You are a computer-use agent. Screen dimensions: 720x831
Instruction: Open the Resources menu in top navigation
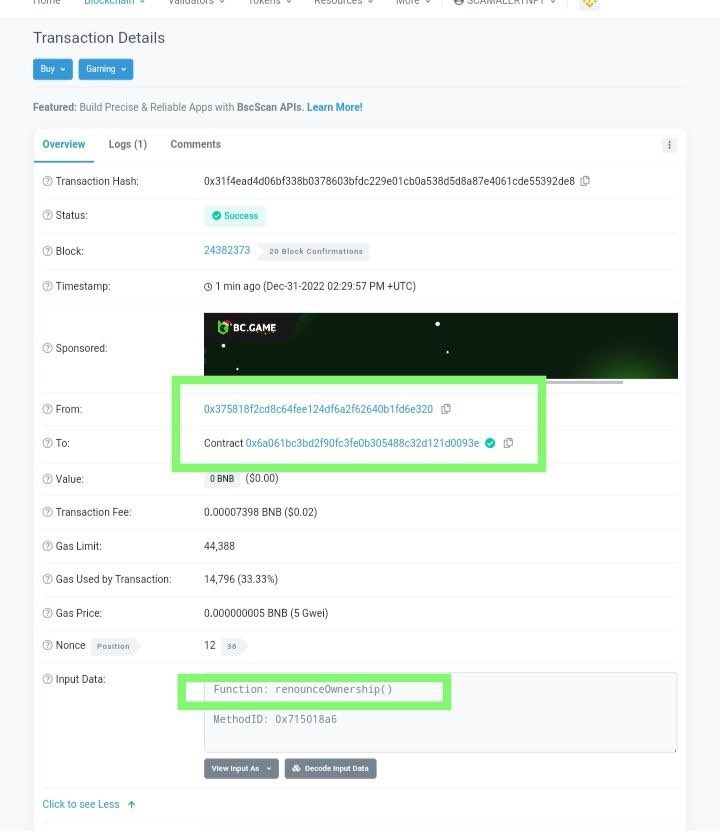343,2
